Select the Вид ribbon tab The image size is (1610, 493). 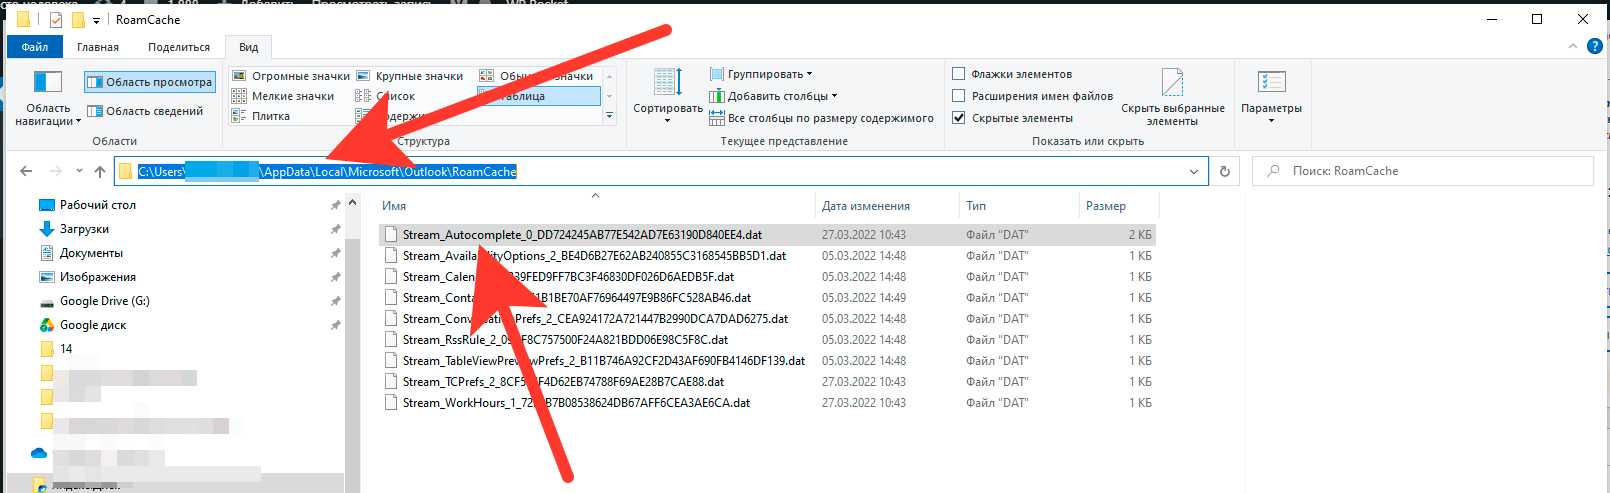pyautogui.click(x=249, y=47)
